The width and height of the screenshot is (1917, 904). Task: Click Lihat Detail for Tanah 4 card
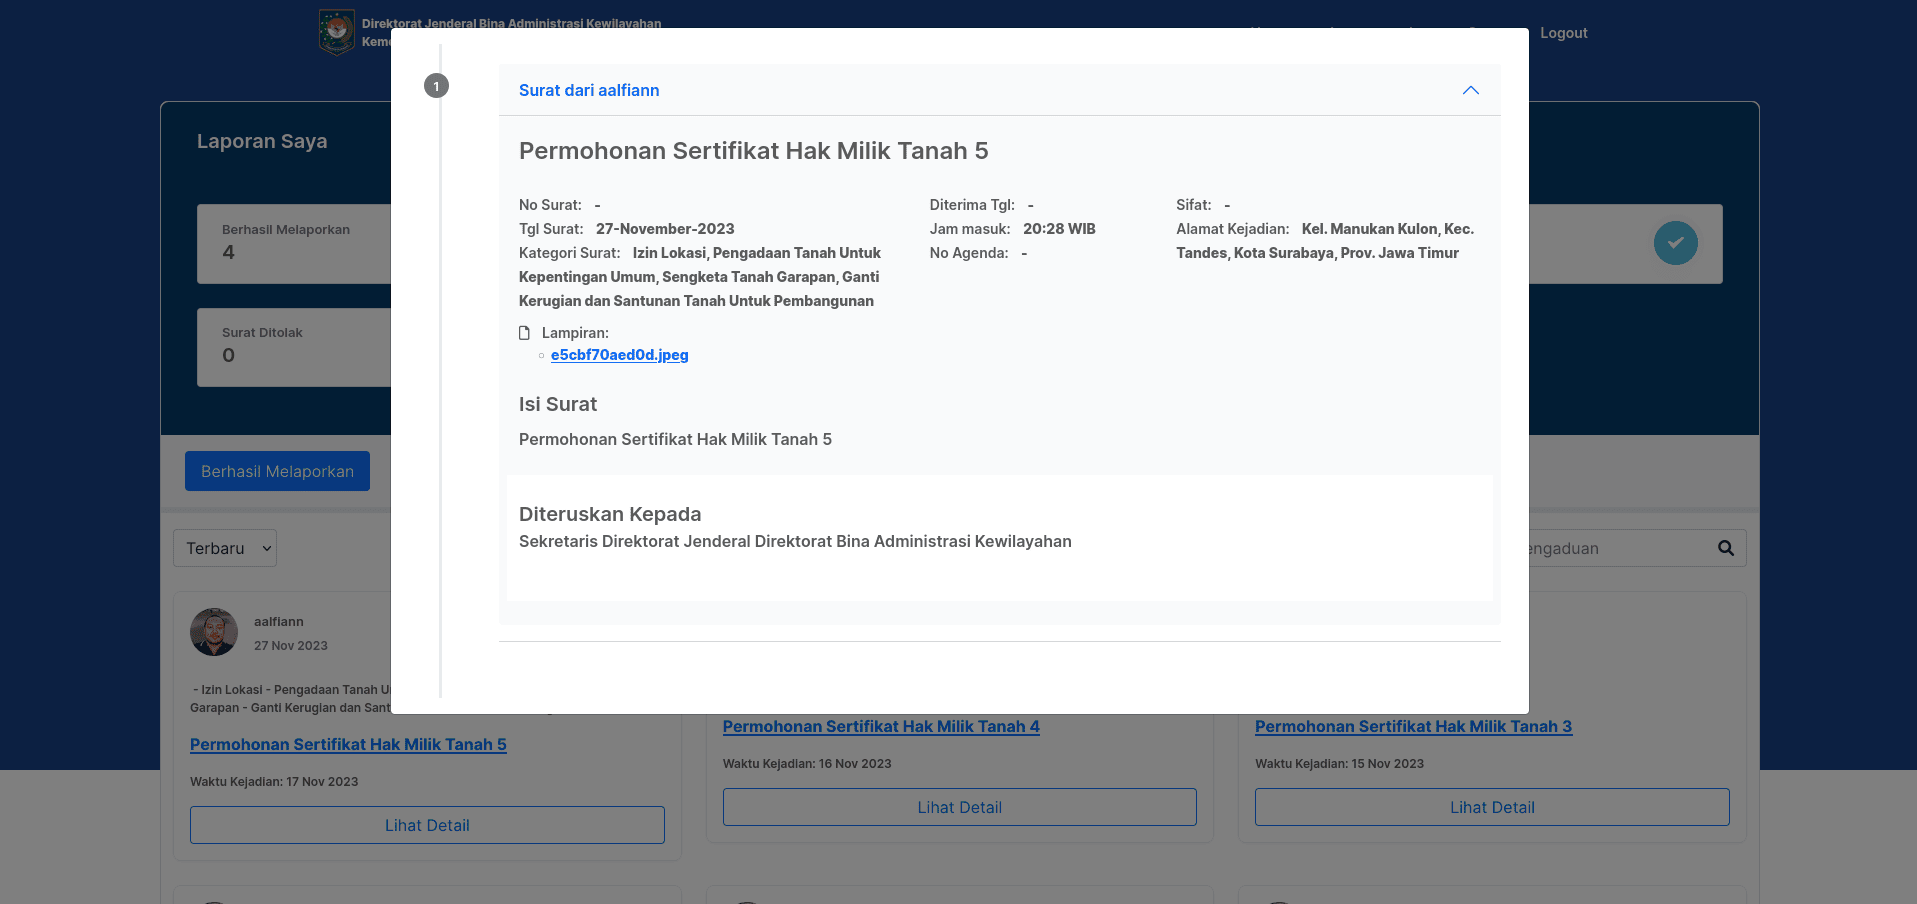click(959, 807)
